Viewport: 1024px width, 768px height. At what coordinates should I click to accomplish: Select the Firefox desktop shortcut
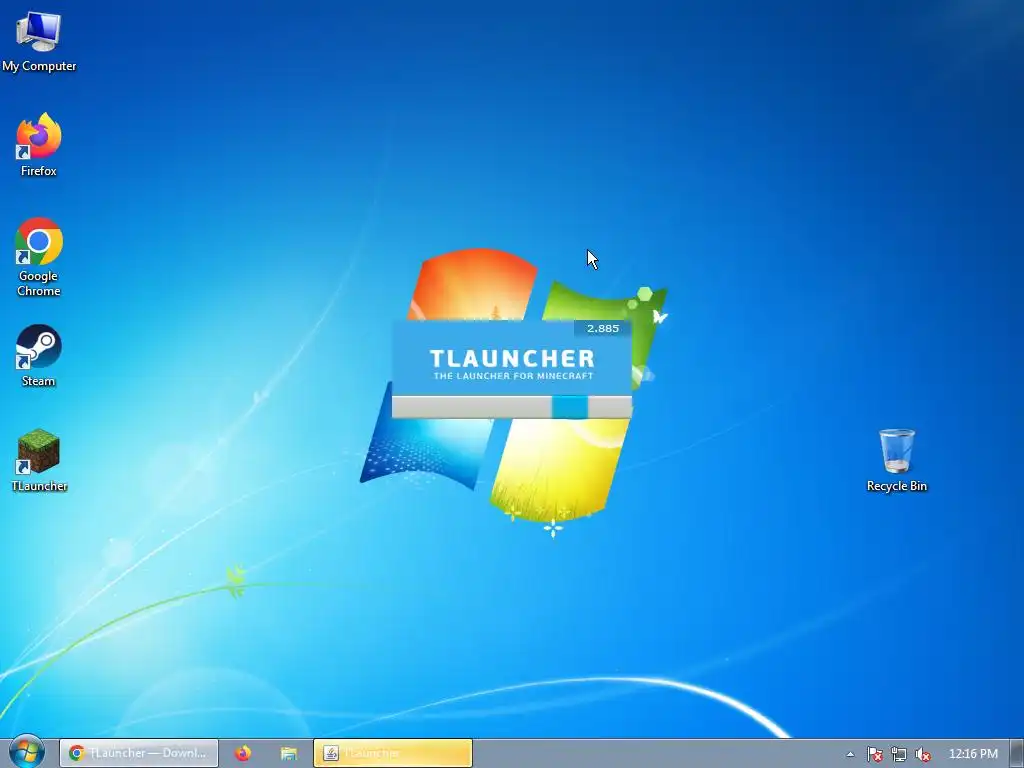point(39,145)
